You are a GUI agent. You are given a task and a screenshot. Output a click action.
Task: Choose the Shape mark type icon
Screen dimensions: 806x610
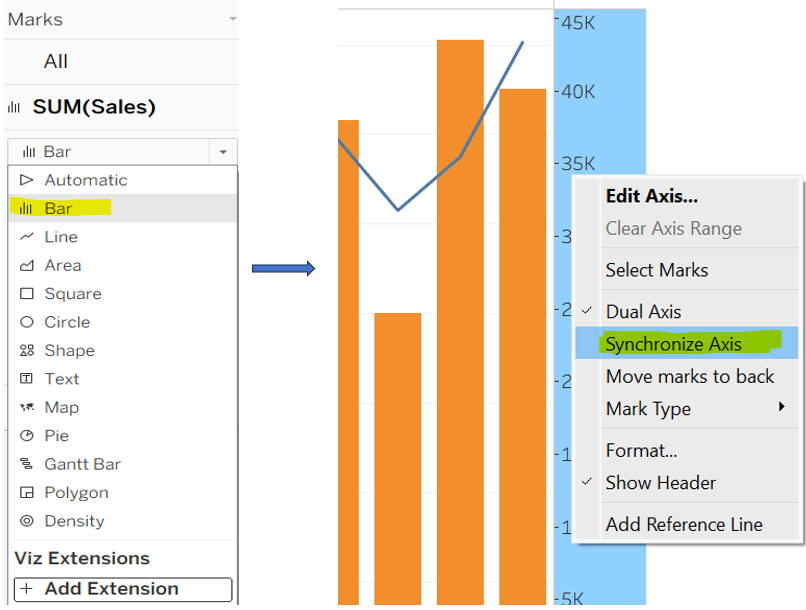coord(27,351)
